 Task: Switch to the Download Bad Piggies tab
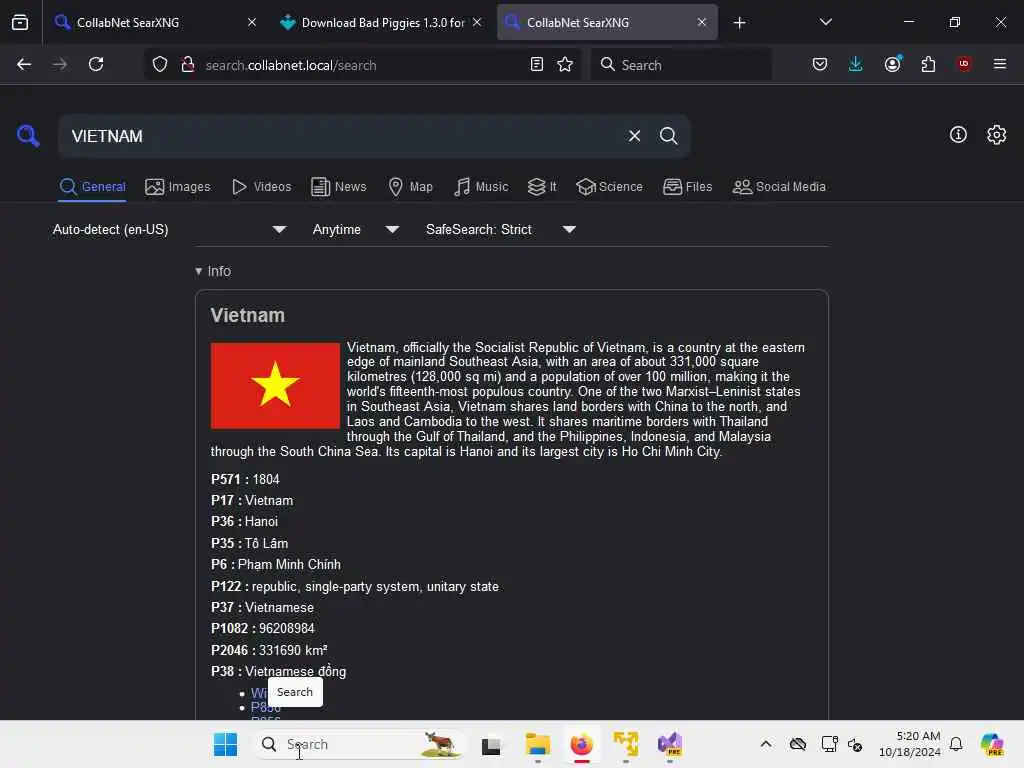pyautogui.click(x=382, y=23)
